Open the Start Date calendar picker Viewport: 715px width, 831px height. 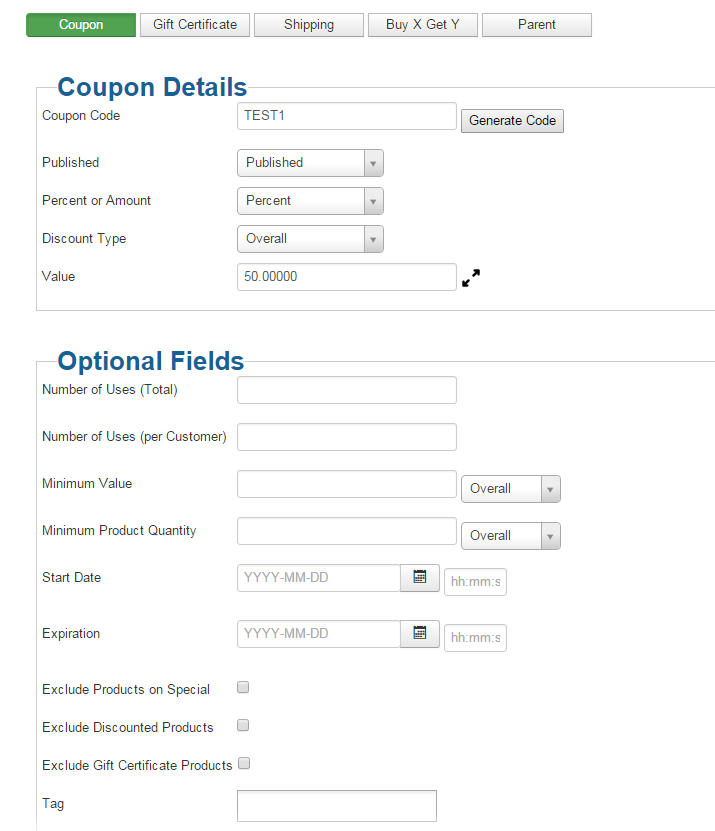pyautogui.click(x=420, y=578)
